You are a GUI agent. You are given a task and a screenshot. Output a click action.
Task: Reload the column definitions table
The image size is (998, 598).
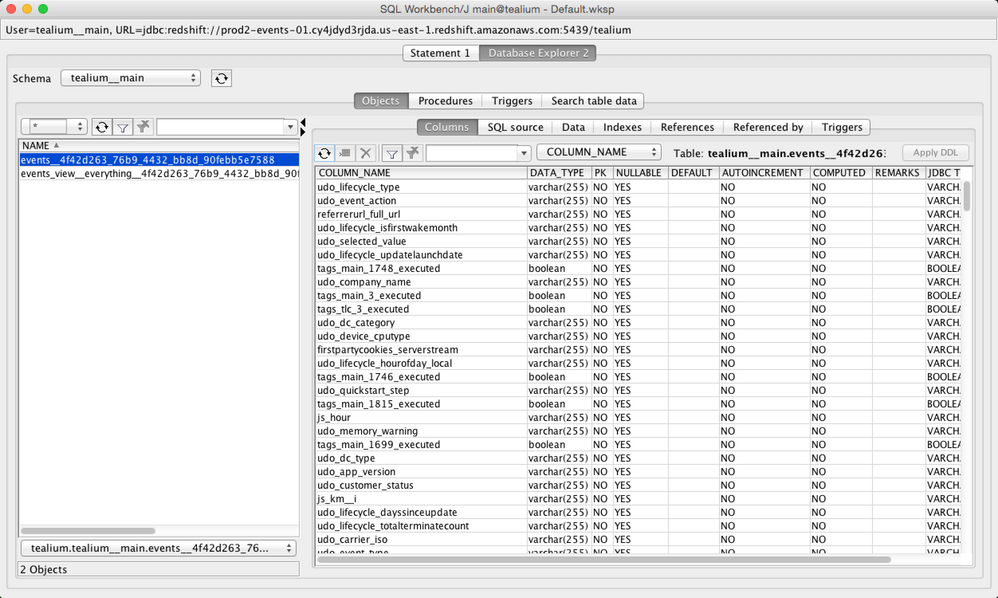(324, 153)
